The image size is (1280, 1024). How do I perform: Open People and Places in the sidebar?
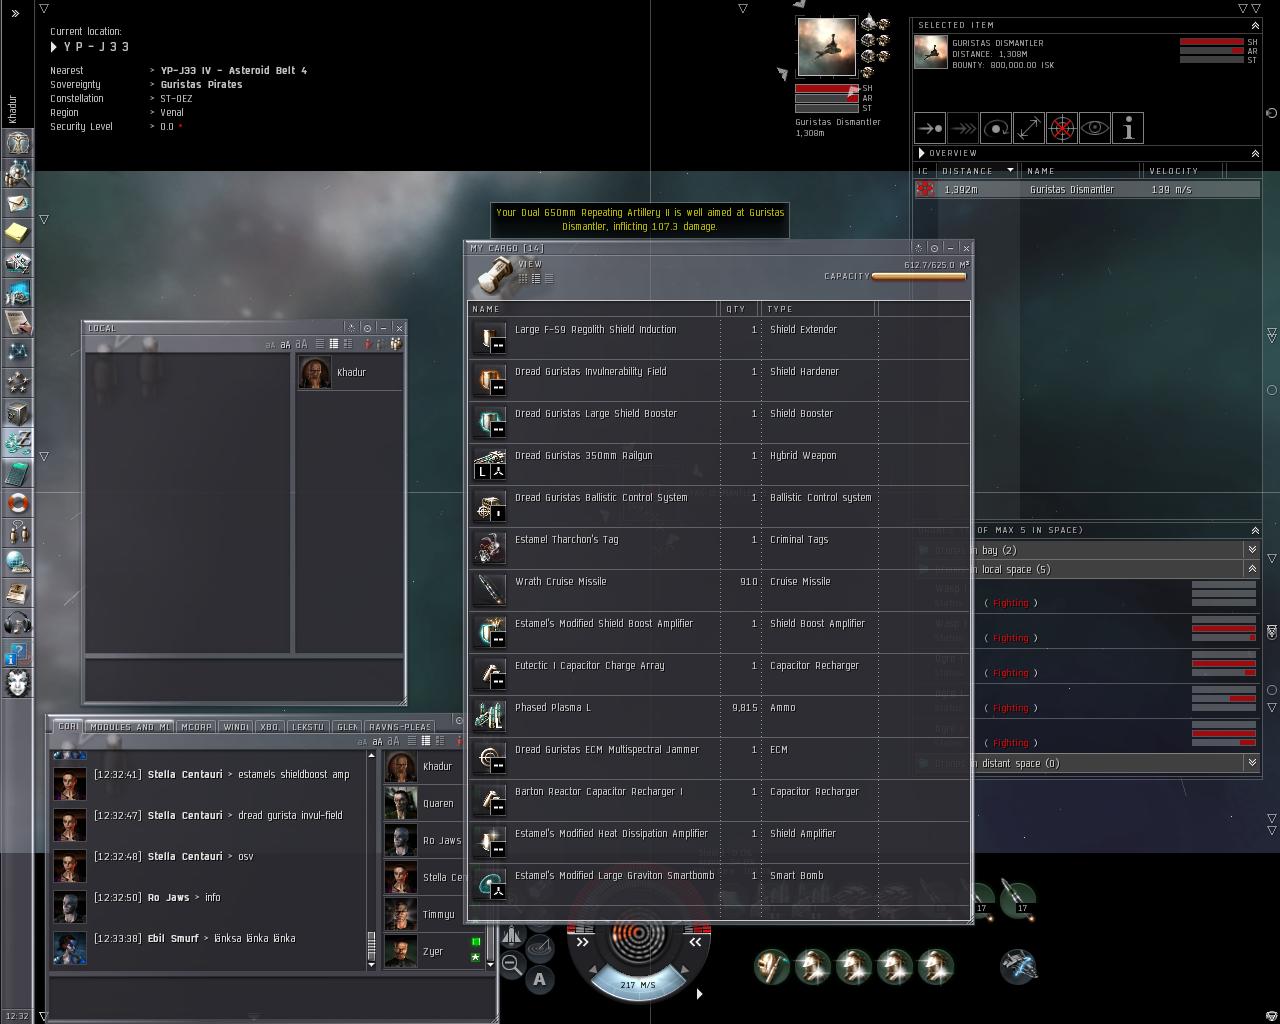tap(18, 172)
